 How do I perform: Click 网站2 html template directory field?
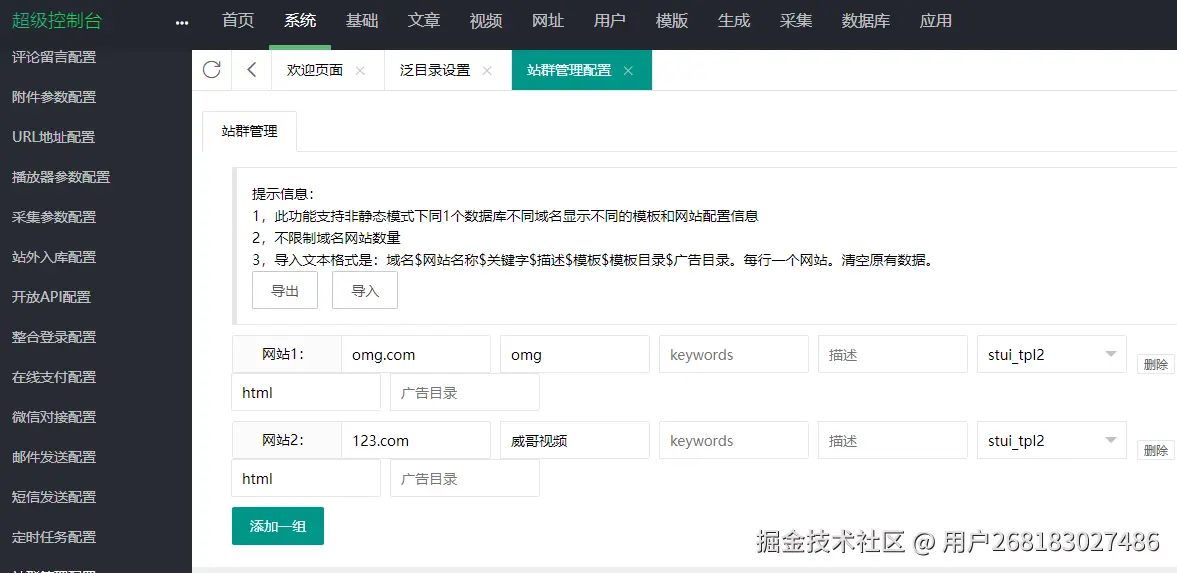[x=306, y=478]
